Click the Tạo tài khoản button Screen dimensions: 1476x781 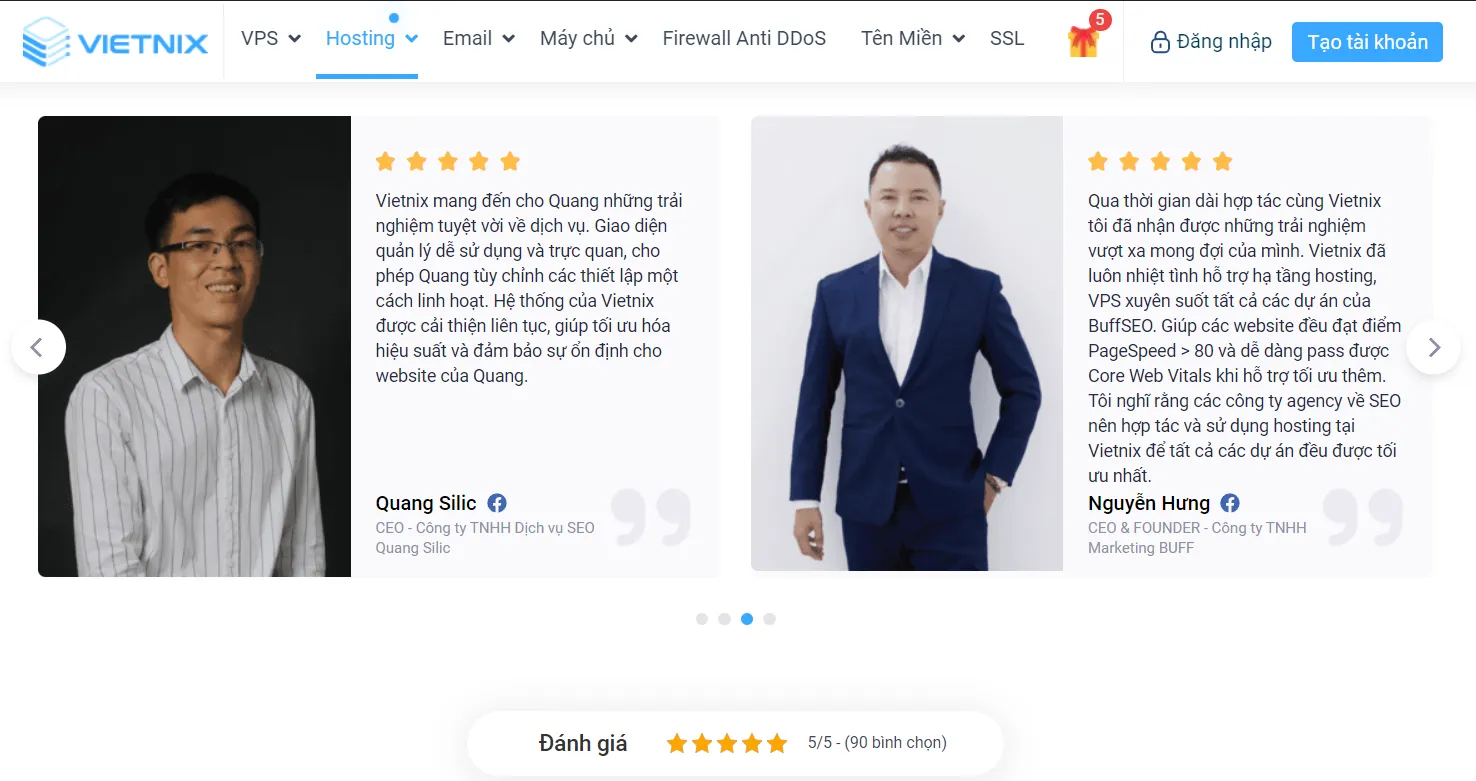pyautogui.click(x=1367, y=42)
